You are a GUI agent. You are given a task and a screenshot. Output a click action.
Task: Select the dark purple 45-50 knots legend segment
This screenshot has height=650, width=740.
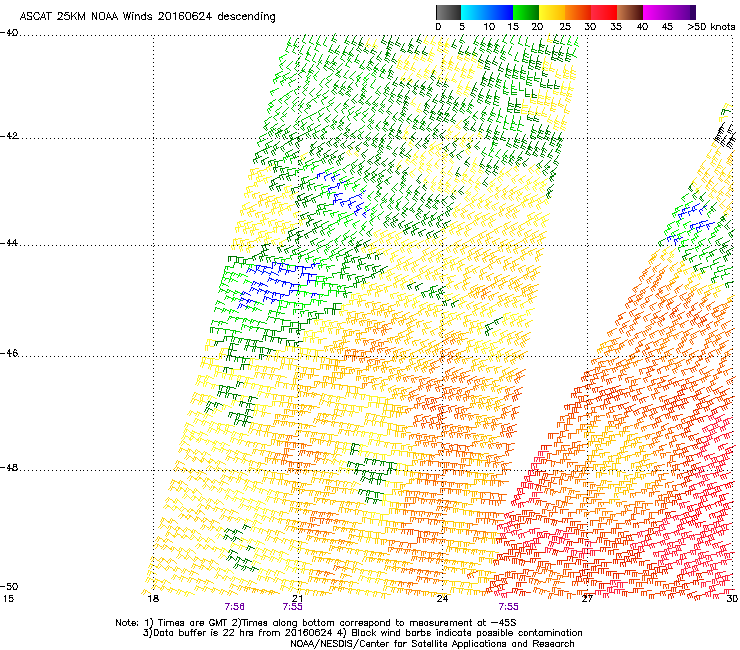(682, 12)
